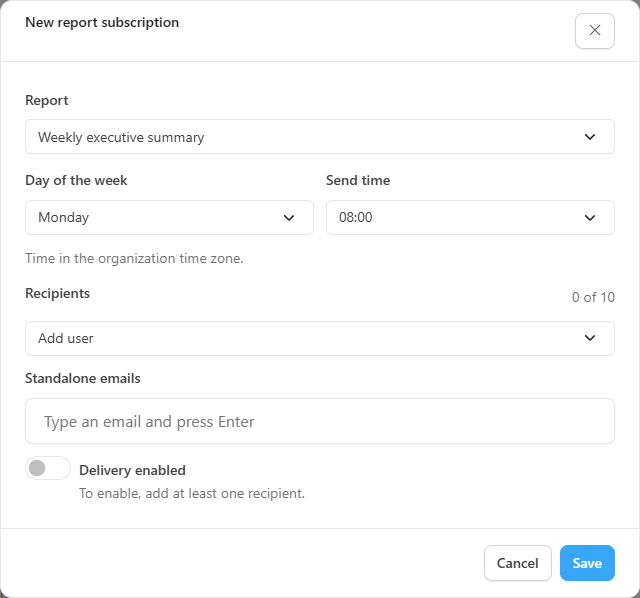The height and width of the screenshot is (598, 640).
Task: Click the Standalone emails input field
Action: 320,421
